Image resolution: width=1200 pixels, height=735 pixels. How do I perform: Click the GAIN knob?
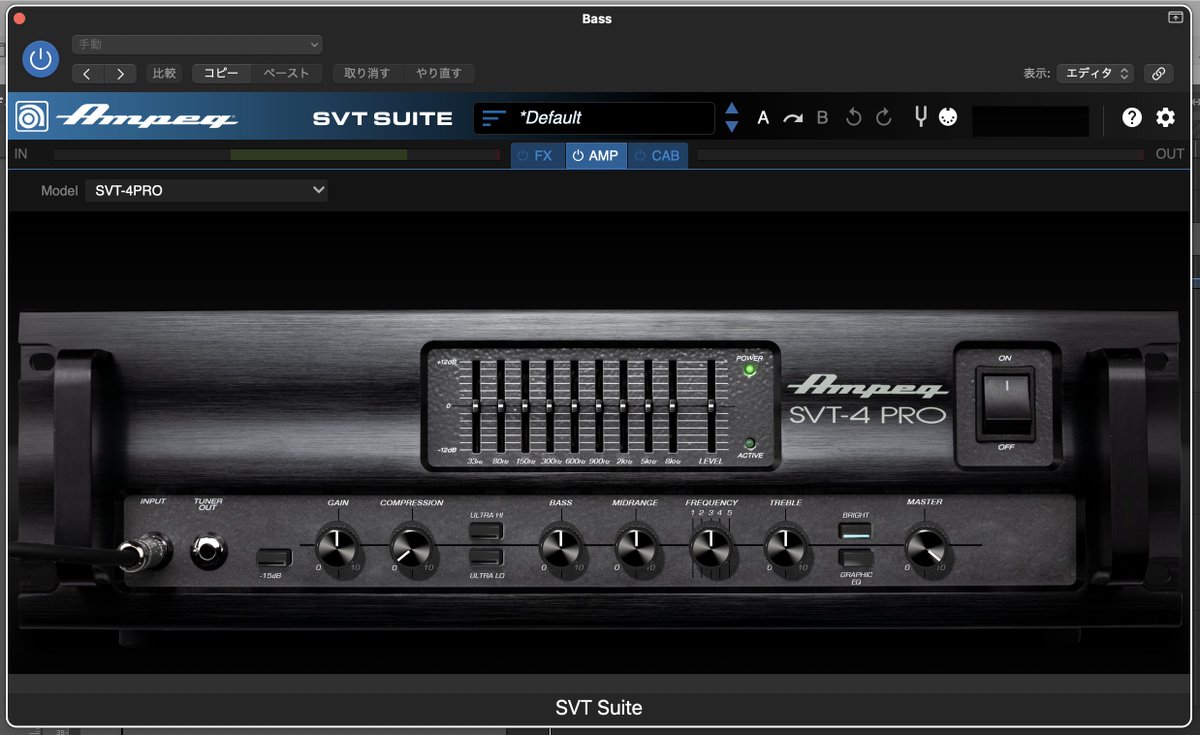pos(336,546)
